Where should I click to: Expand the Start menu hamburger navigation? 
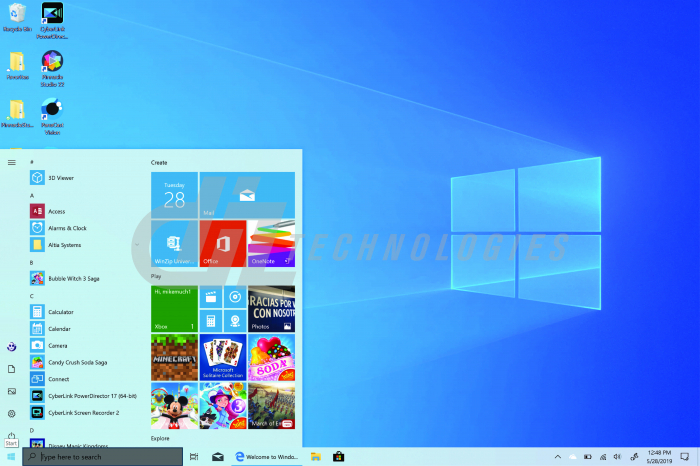(x=11, y=161)
